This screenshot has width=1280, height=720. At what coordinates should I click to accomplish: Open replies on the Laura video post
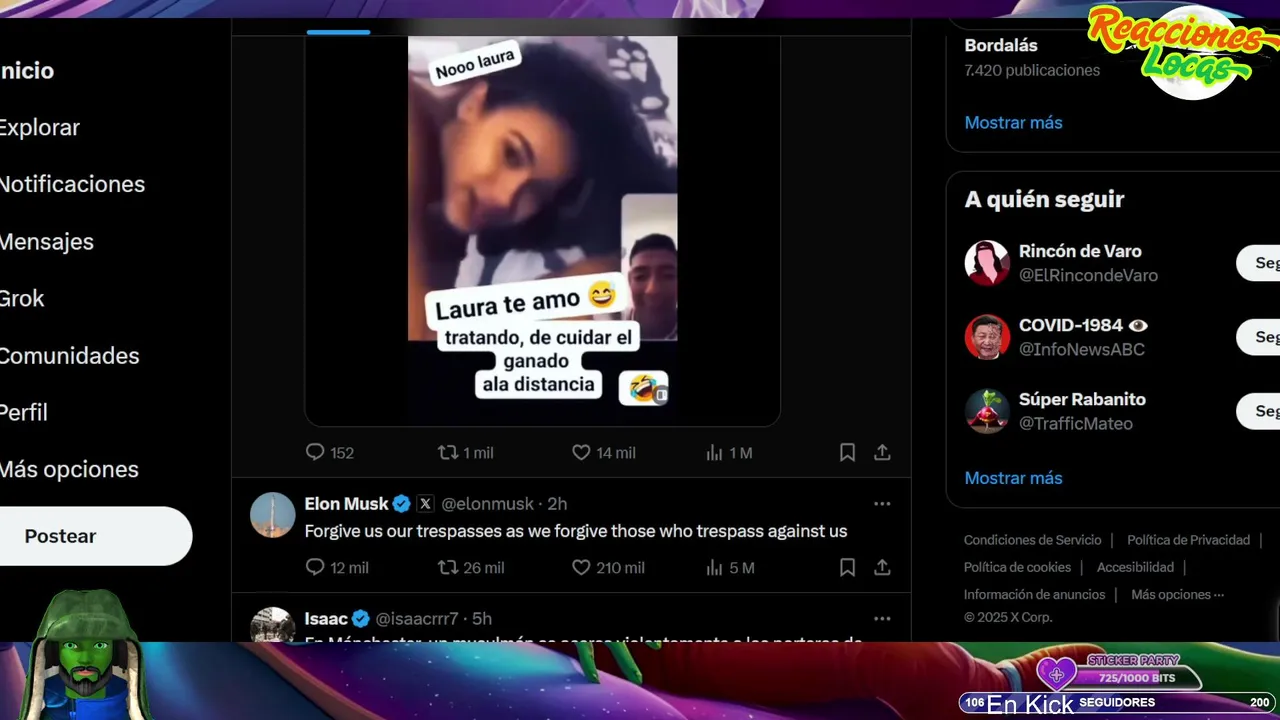pos(330,453)
